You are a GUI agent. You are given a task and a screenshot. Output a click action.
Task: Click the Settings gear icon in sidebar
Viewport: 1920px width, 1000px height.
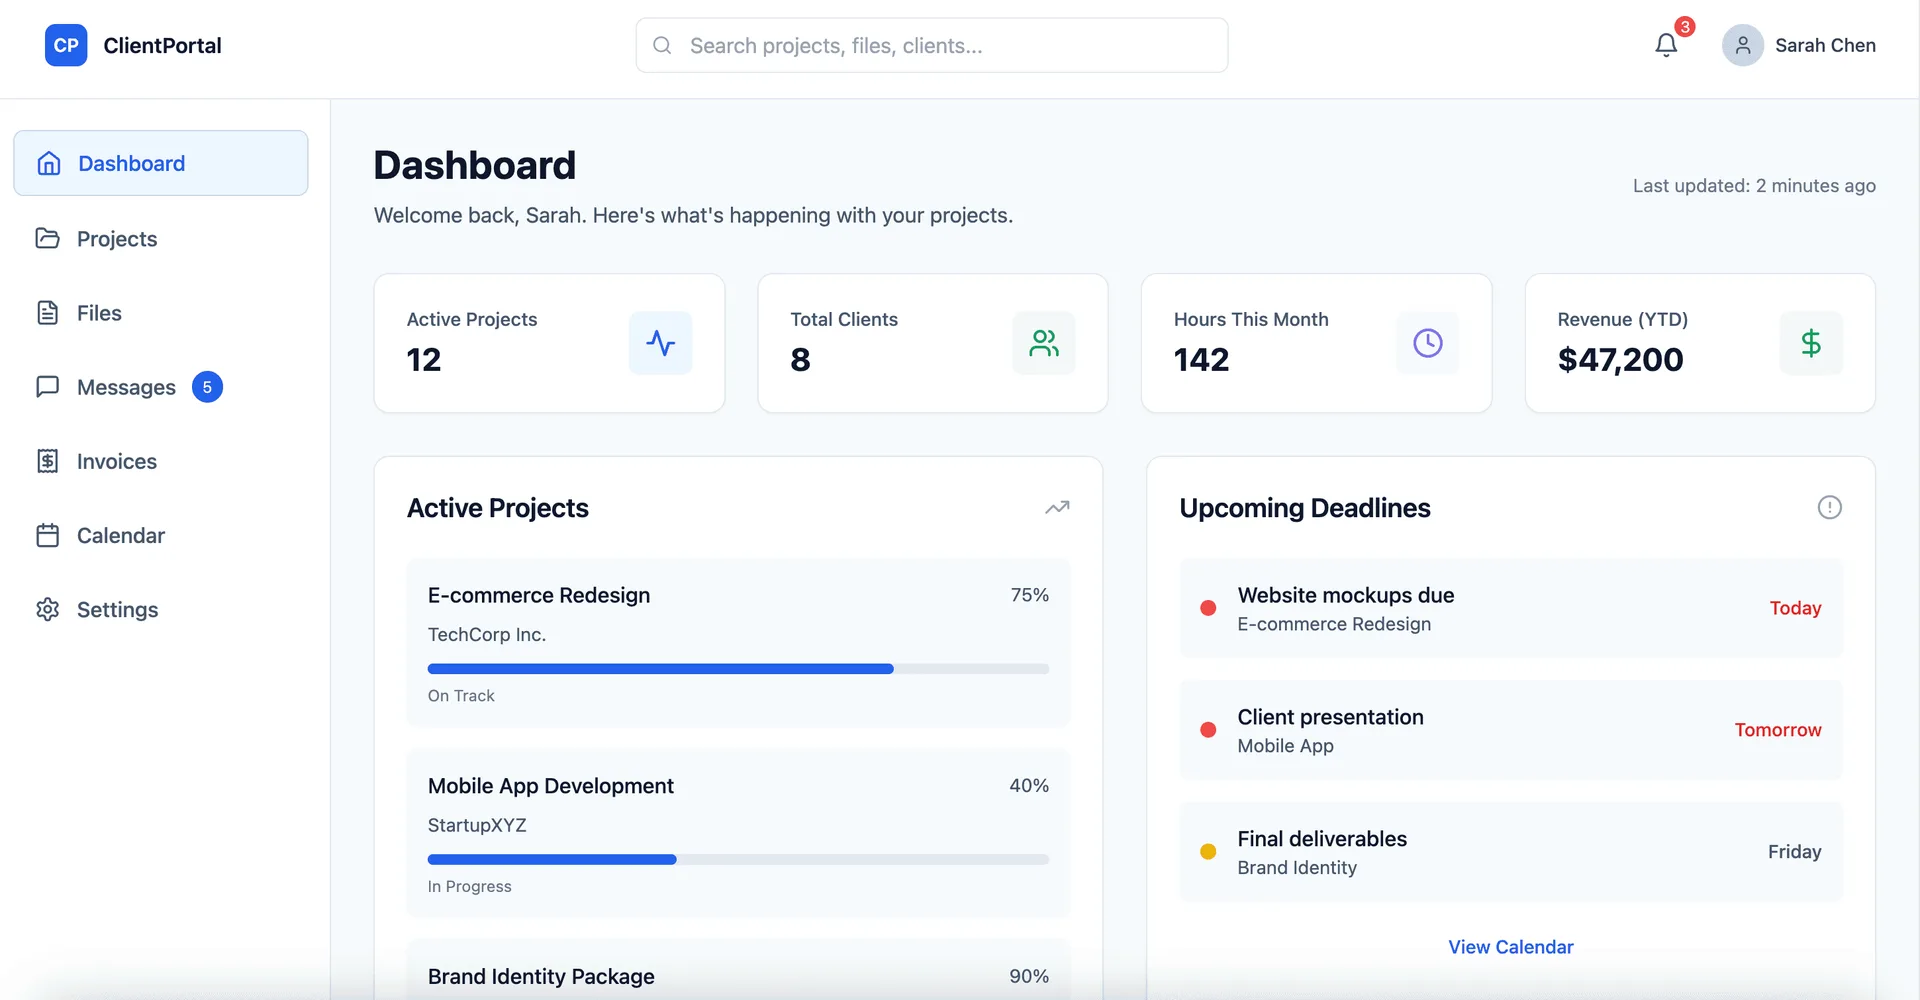(x=48, y=609)
